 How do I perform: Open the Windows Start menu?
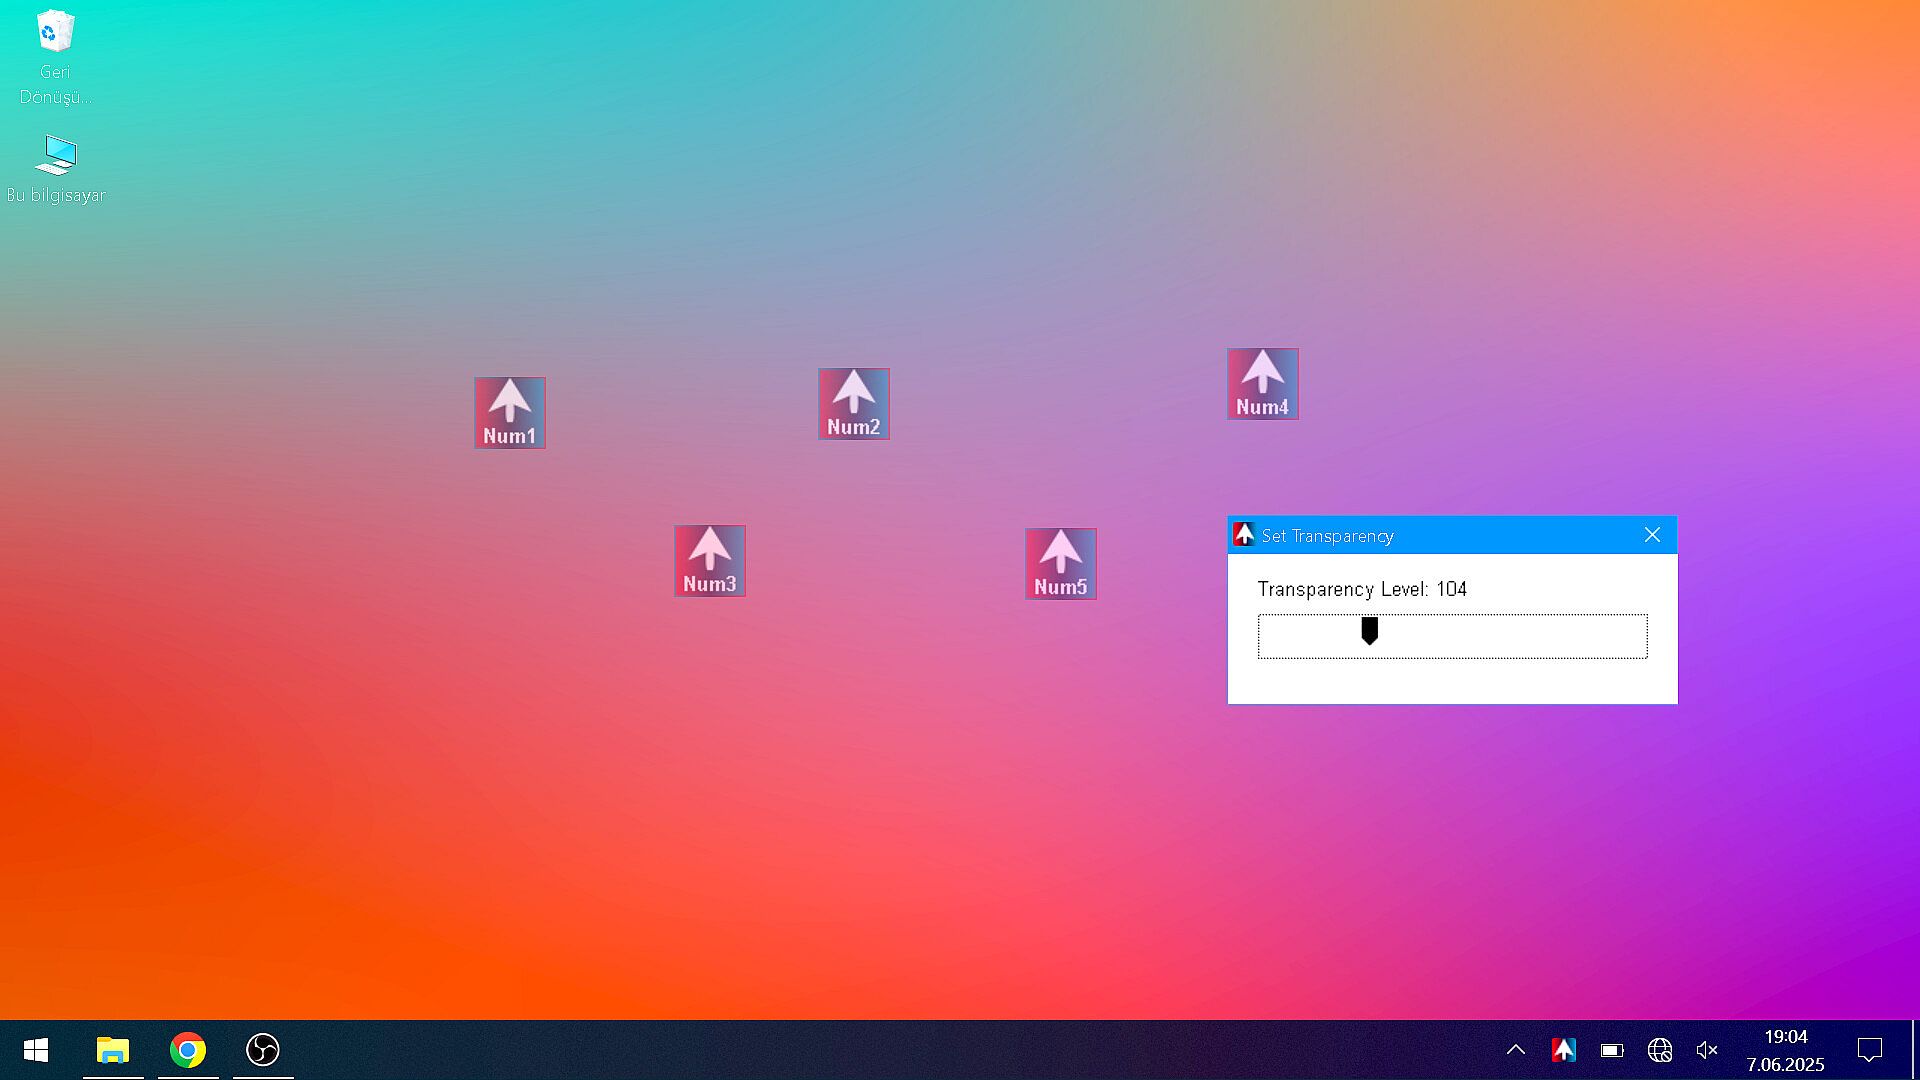tap(36, 1050)
